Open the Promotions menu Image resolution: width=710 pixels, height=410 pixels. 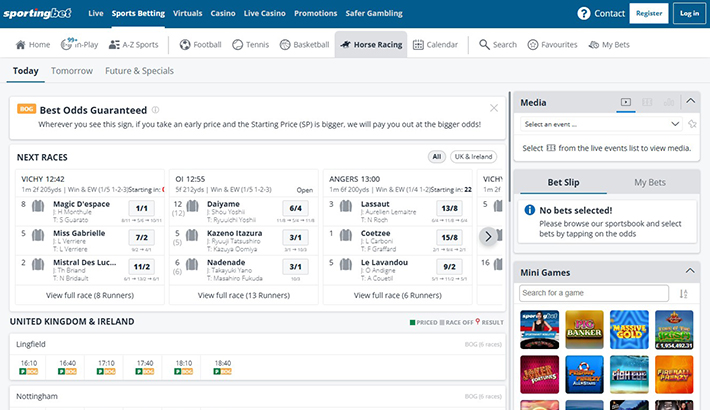316,14
